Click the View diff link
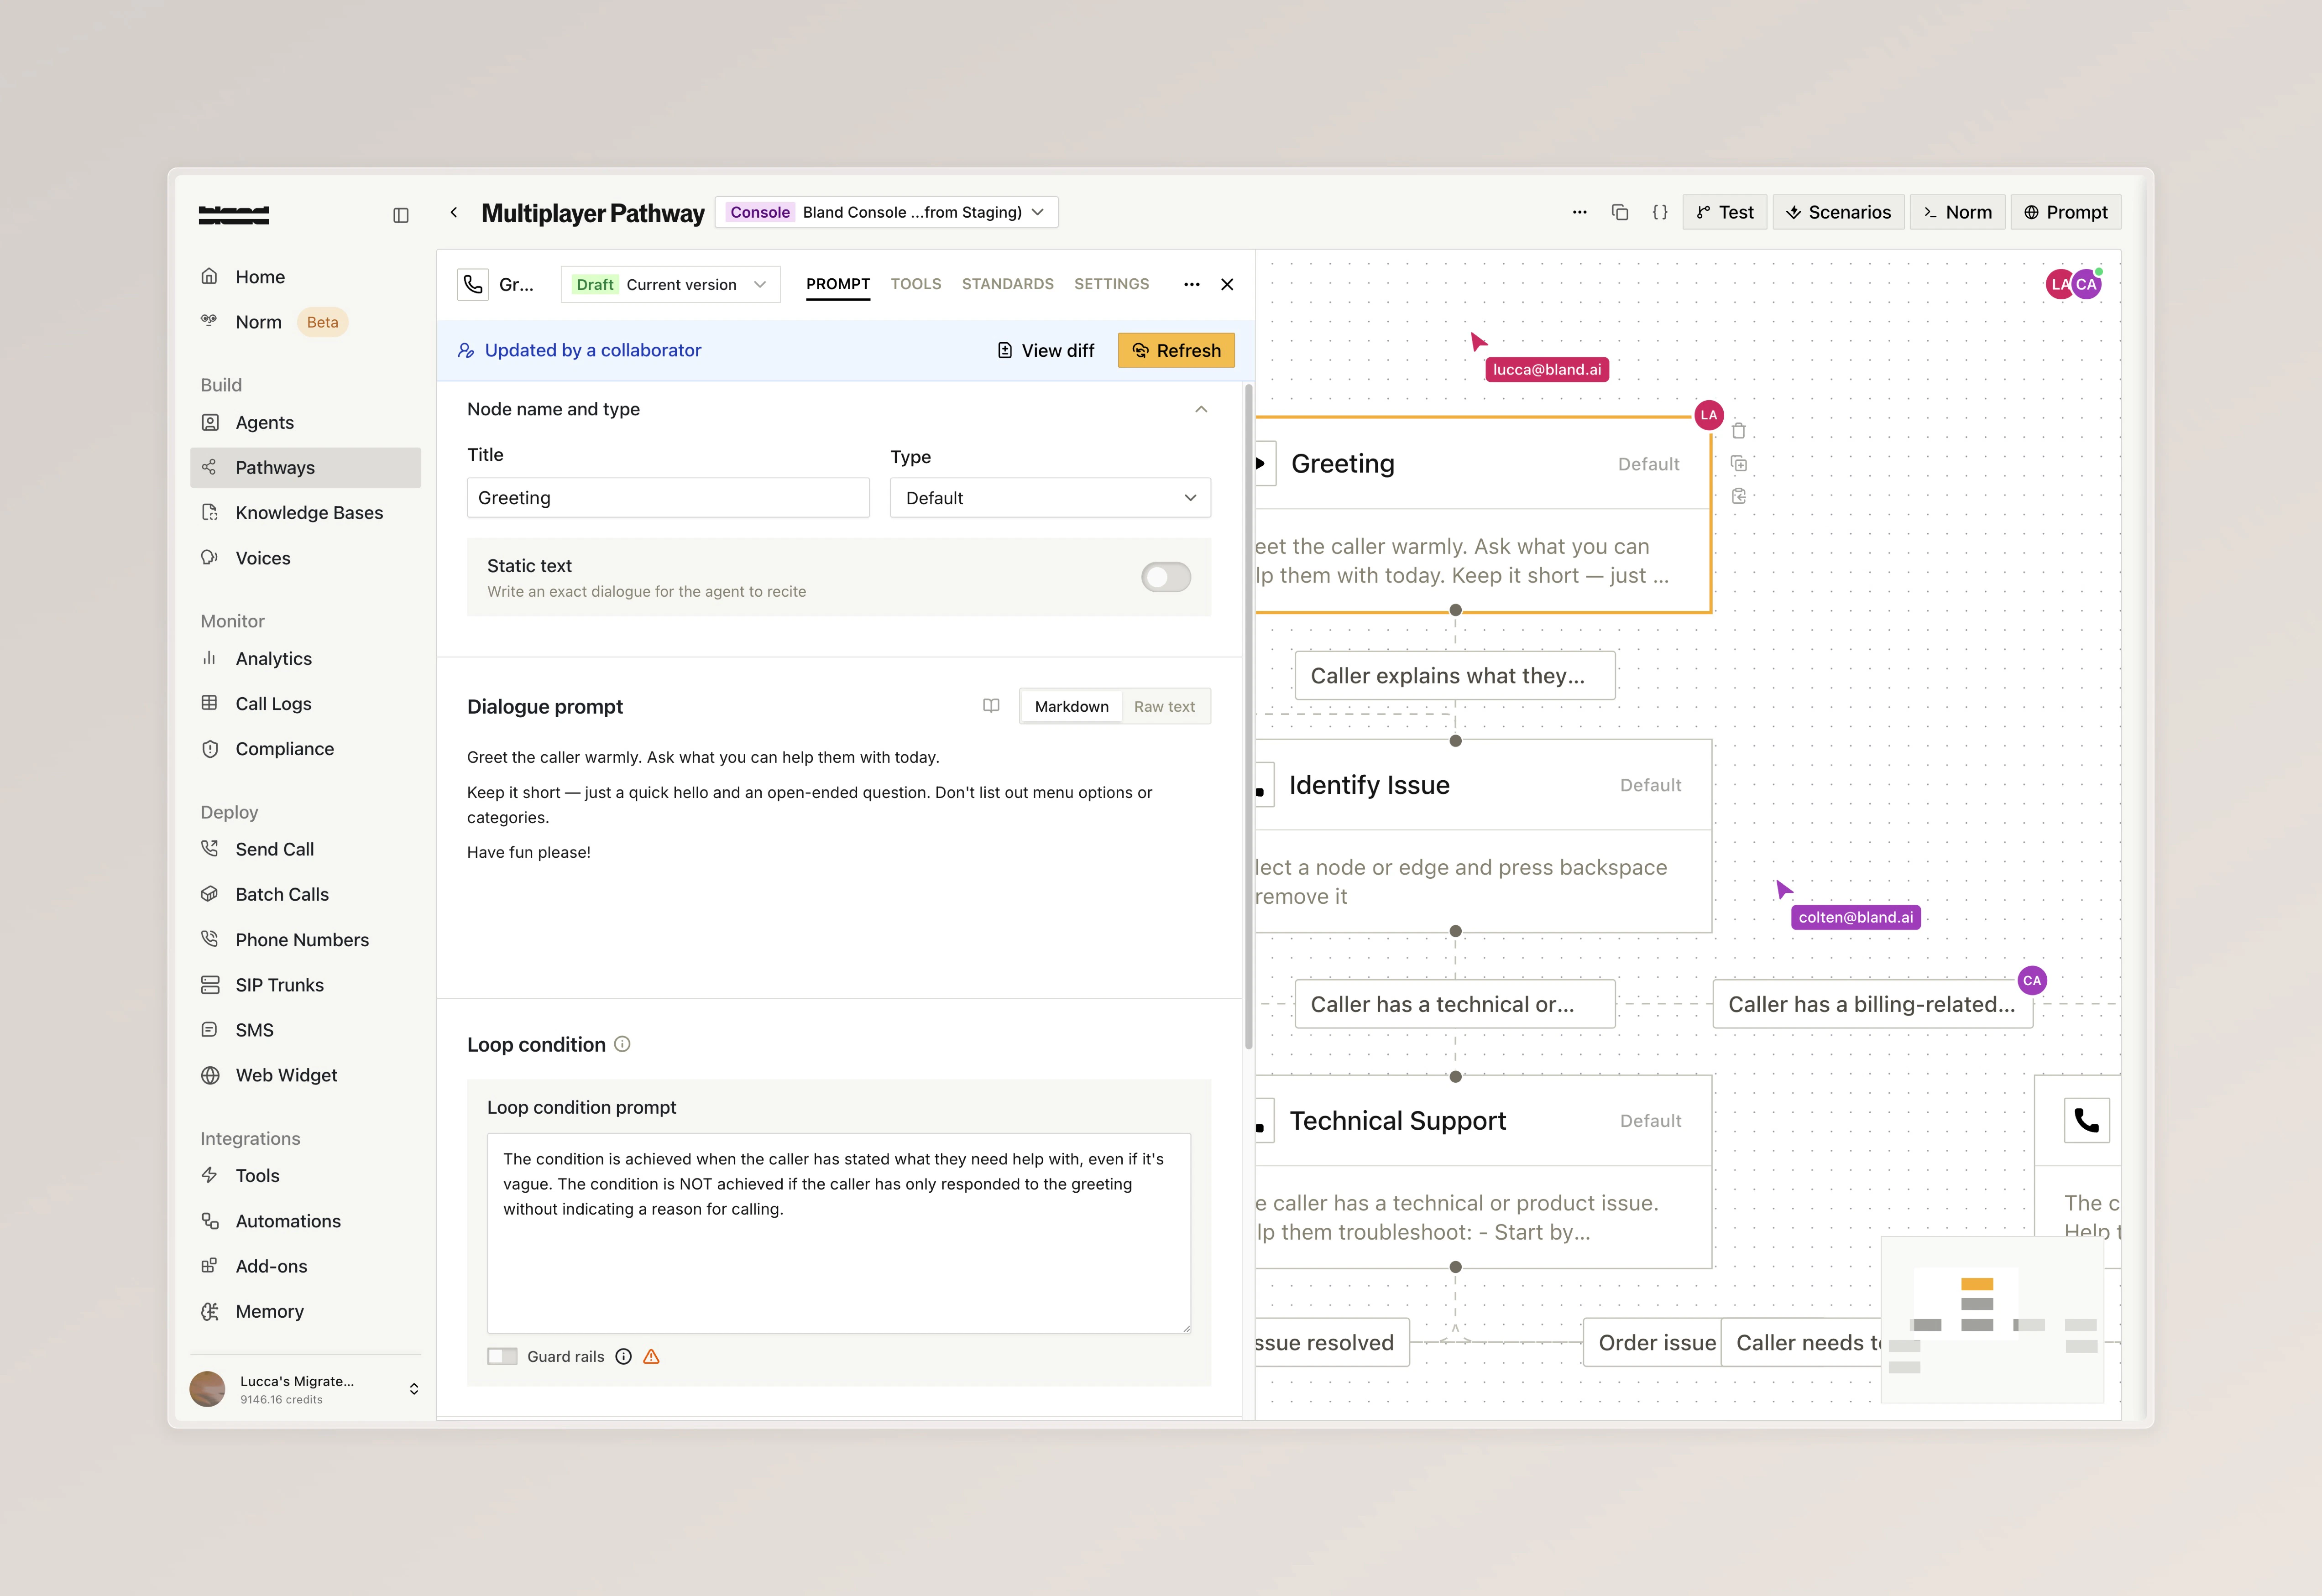 (x=1045, y=350)
